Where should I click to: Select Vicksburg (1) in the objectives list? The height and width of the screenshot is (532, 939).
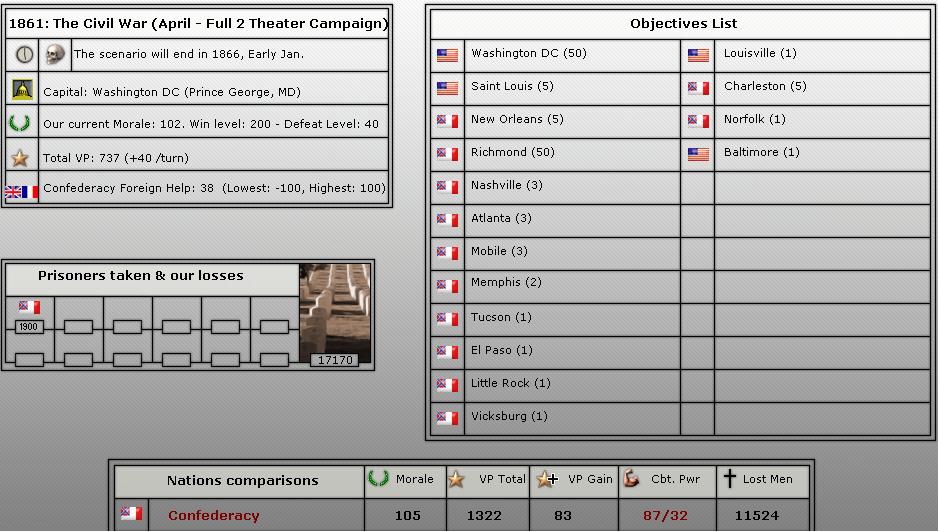(x=509, y=416)
